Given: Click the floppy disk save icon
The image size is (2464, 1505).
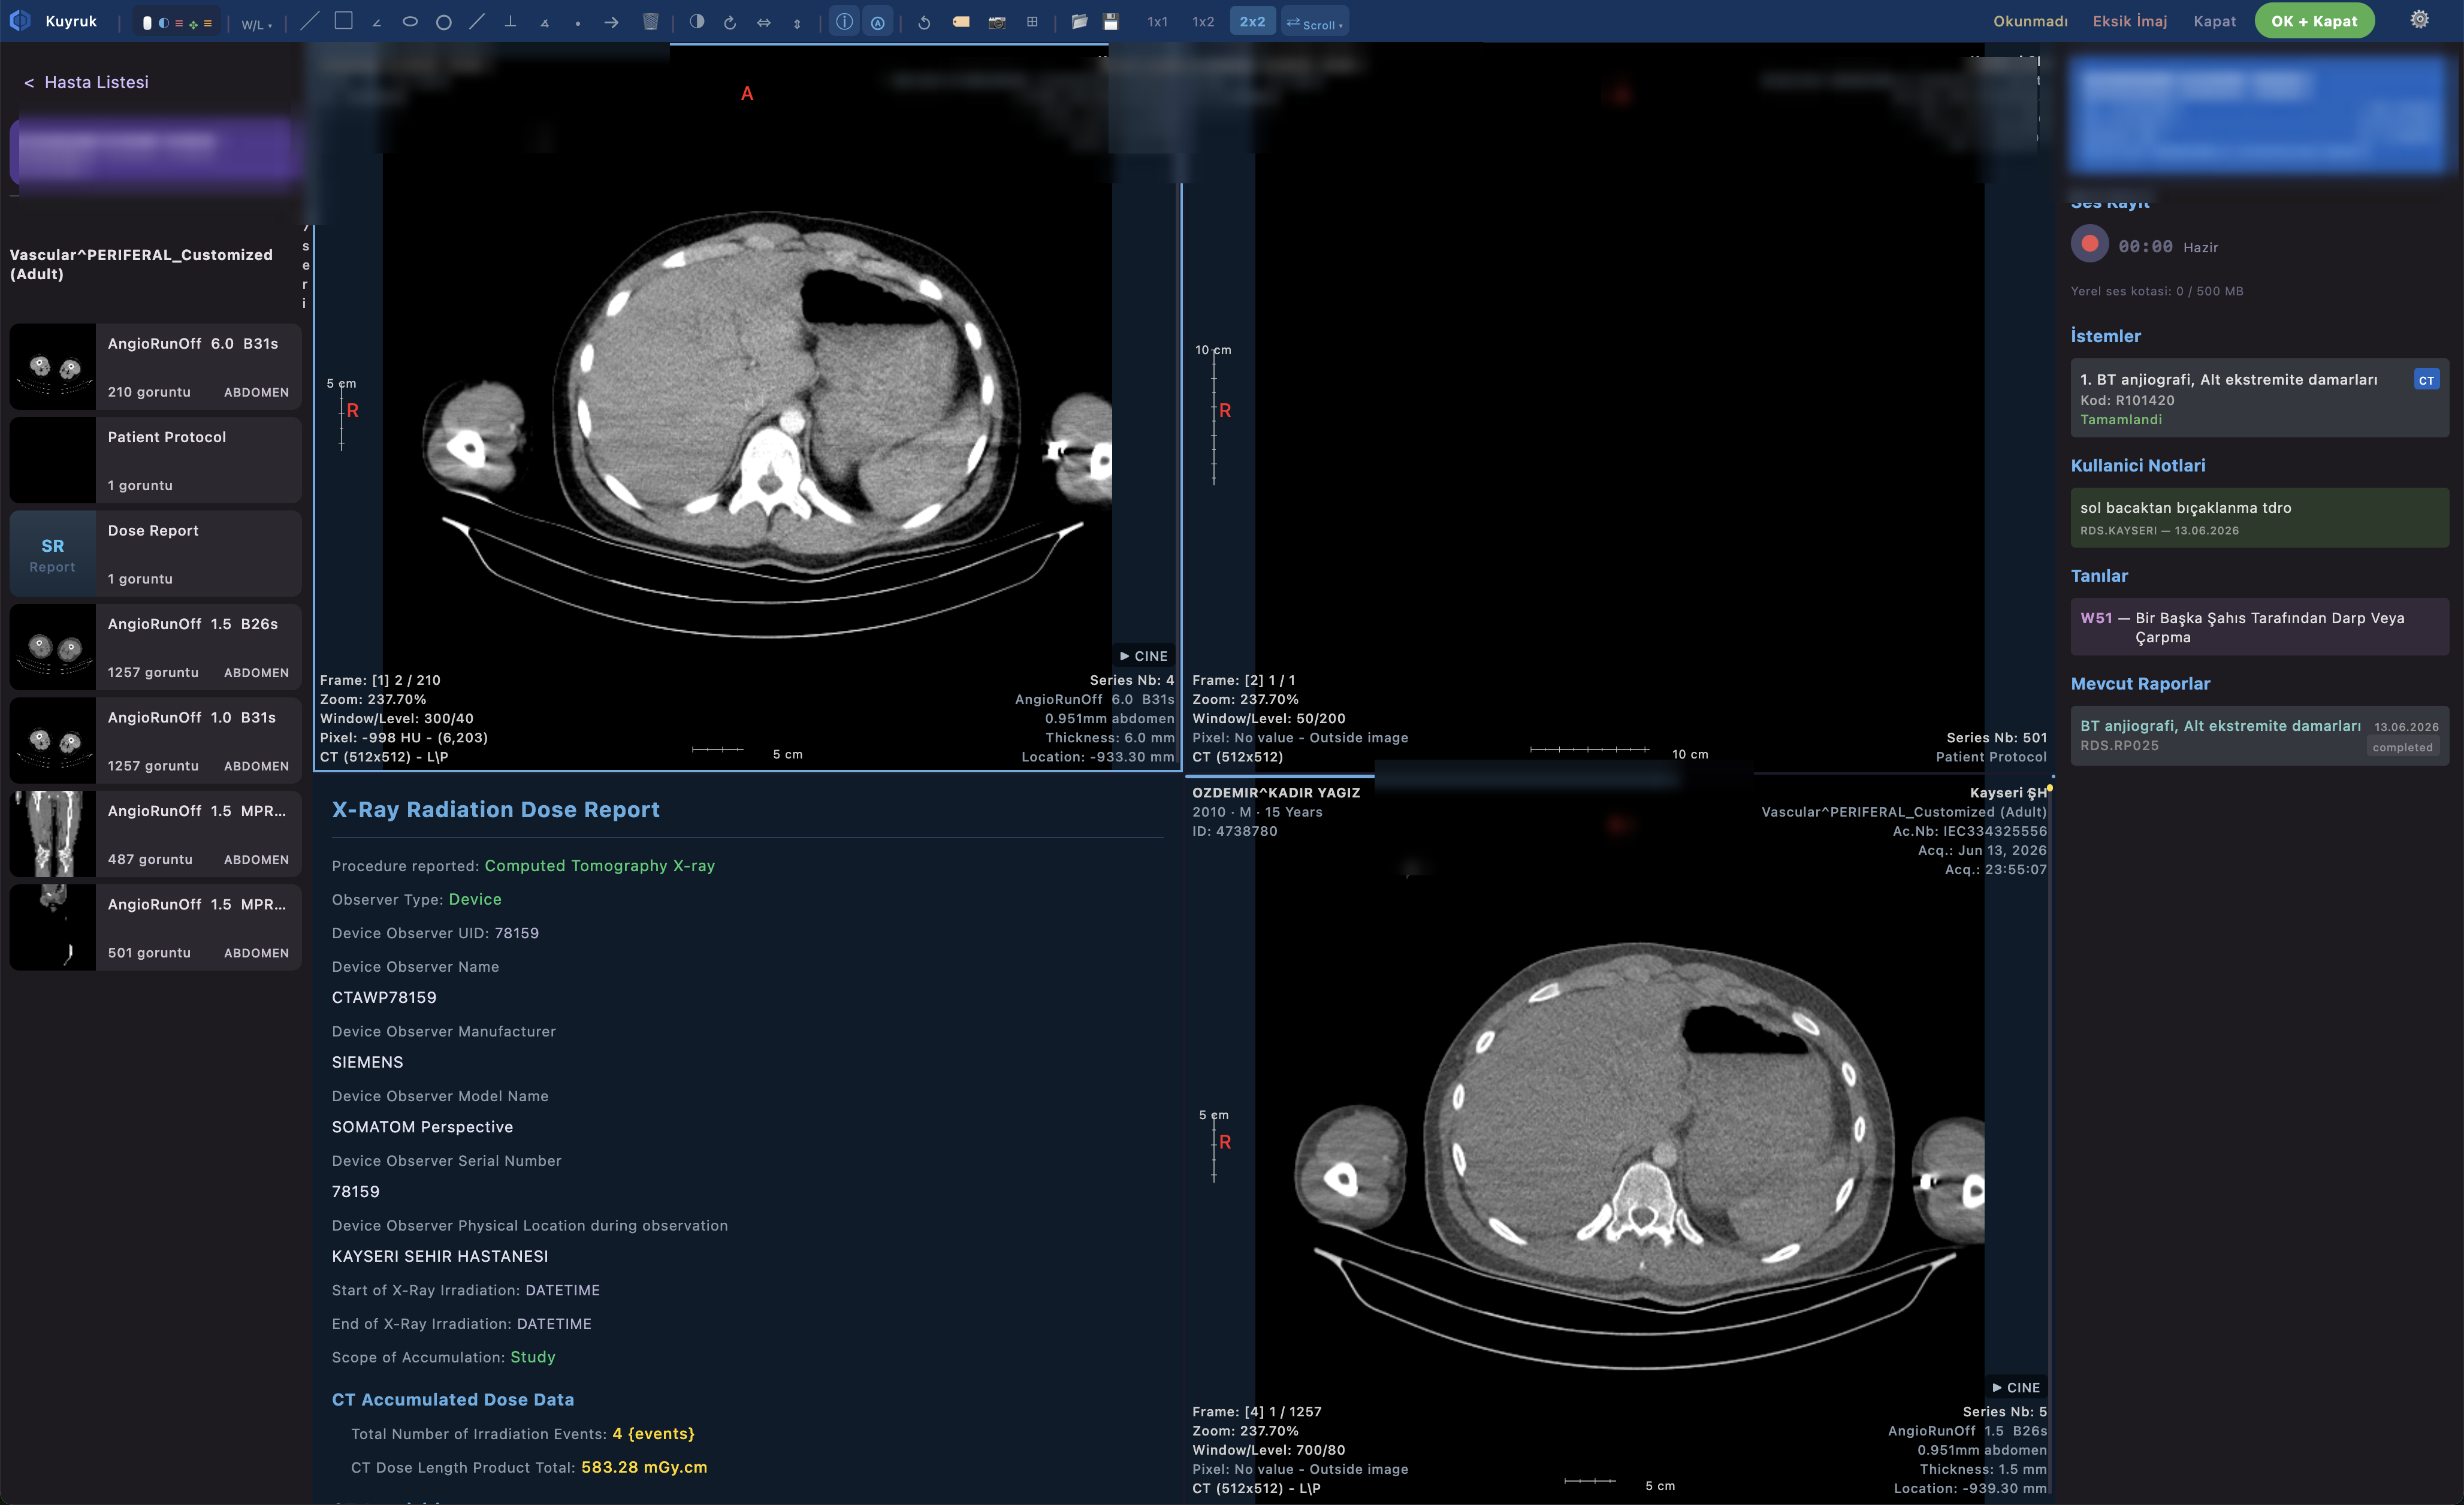Looking at the screenshot, I should tap(1111, 21).
